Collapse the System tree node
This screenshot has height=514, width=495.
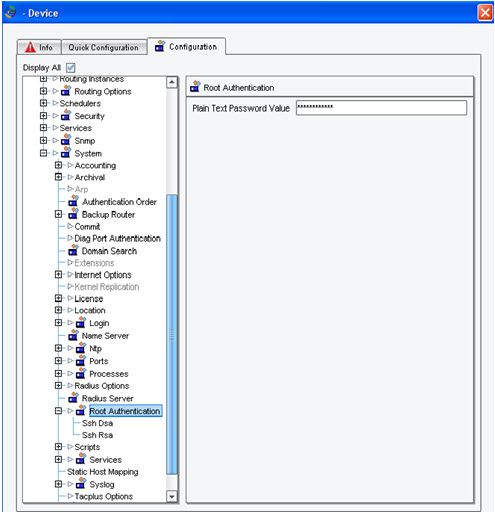[x=43, y=153]
